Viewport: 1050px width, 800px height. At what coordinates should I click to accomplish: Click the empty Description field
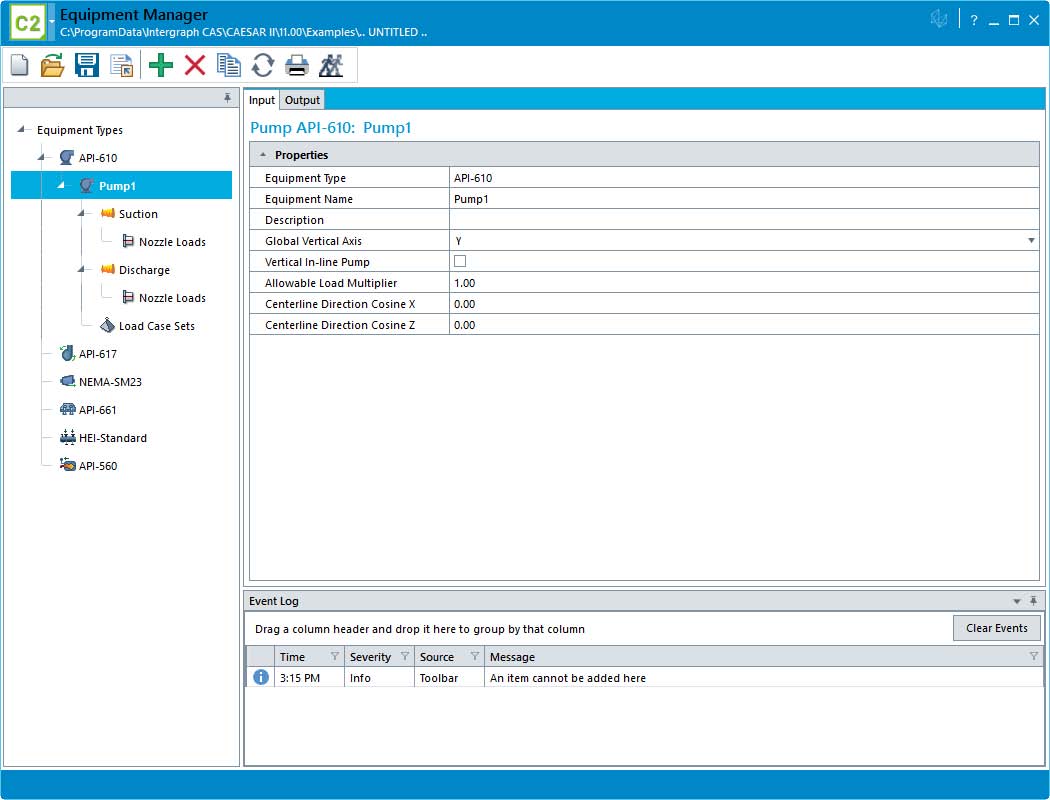click(x=744, y=220)
